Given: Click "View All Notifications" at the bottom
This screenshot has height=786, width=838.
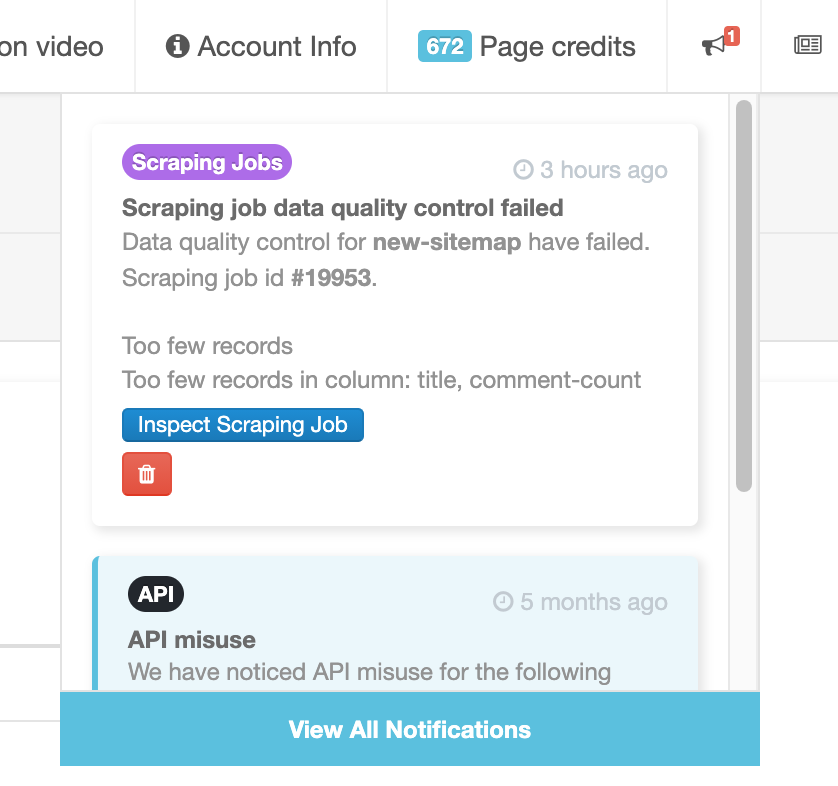Looking at the screenshot, I should pyautogui.click(x=409, y=729).
